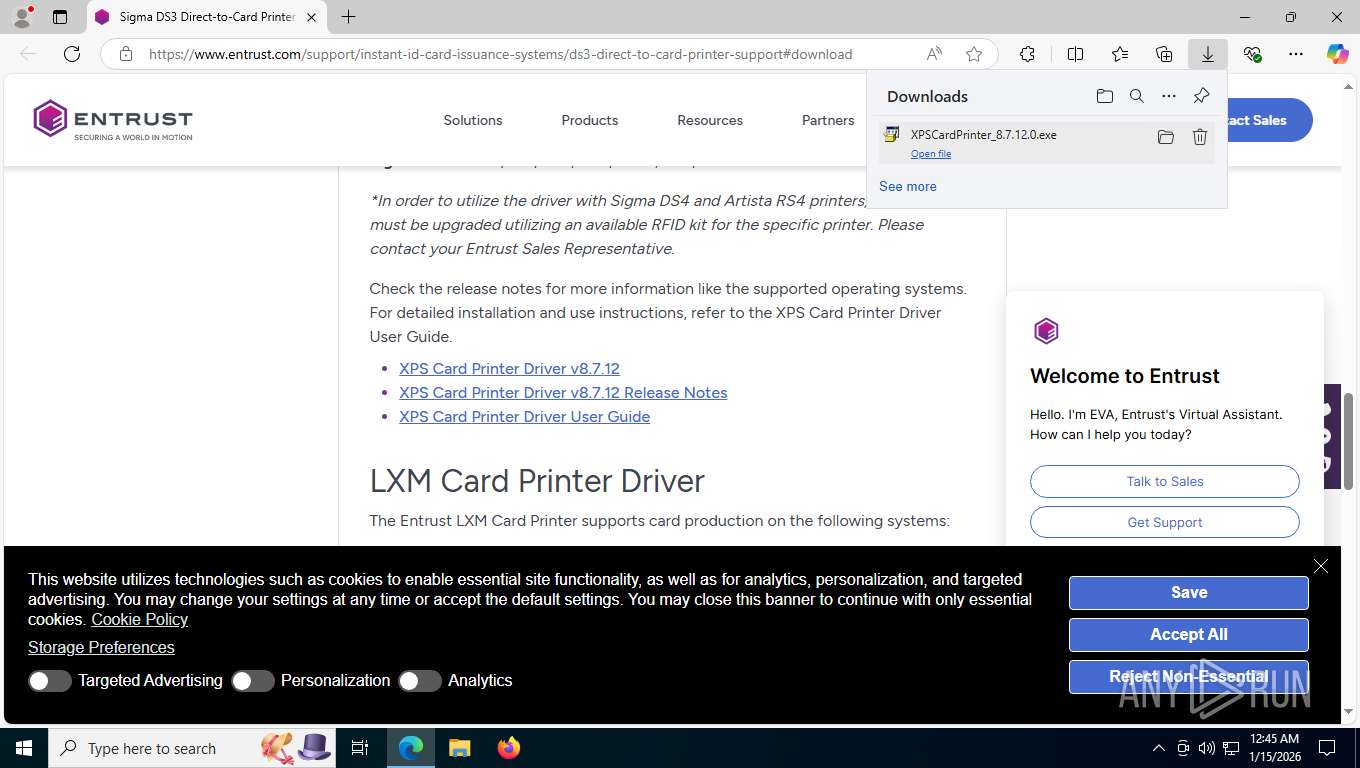Open v8.7.12 Release Notes link
This screenshot has width=1360, height=768.
point(563,393)
